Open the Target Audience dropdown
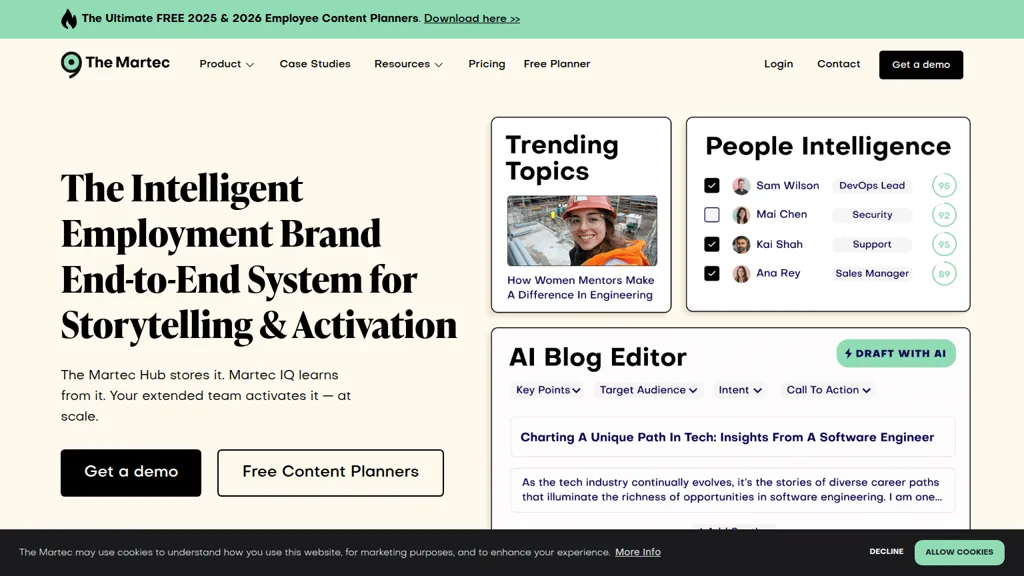The width and height of the screenshot is (1024, 576). 648,390
